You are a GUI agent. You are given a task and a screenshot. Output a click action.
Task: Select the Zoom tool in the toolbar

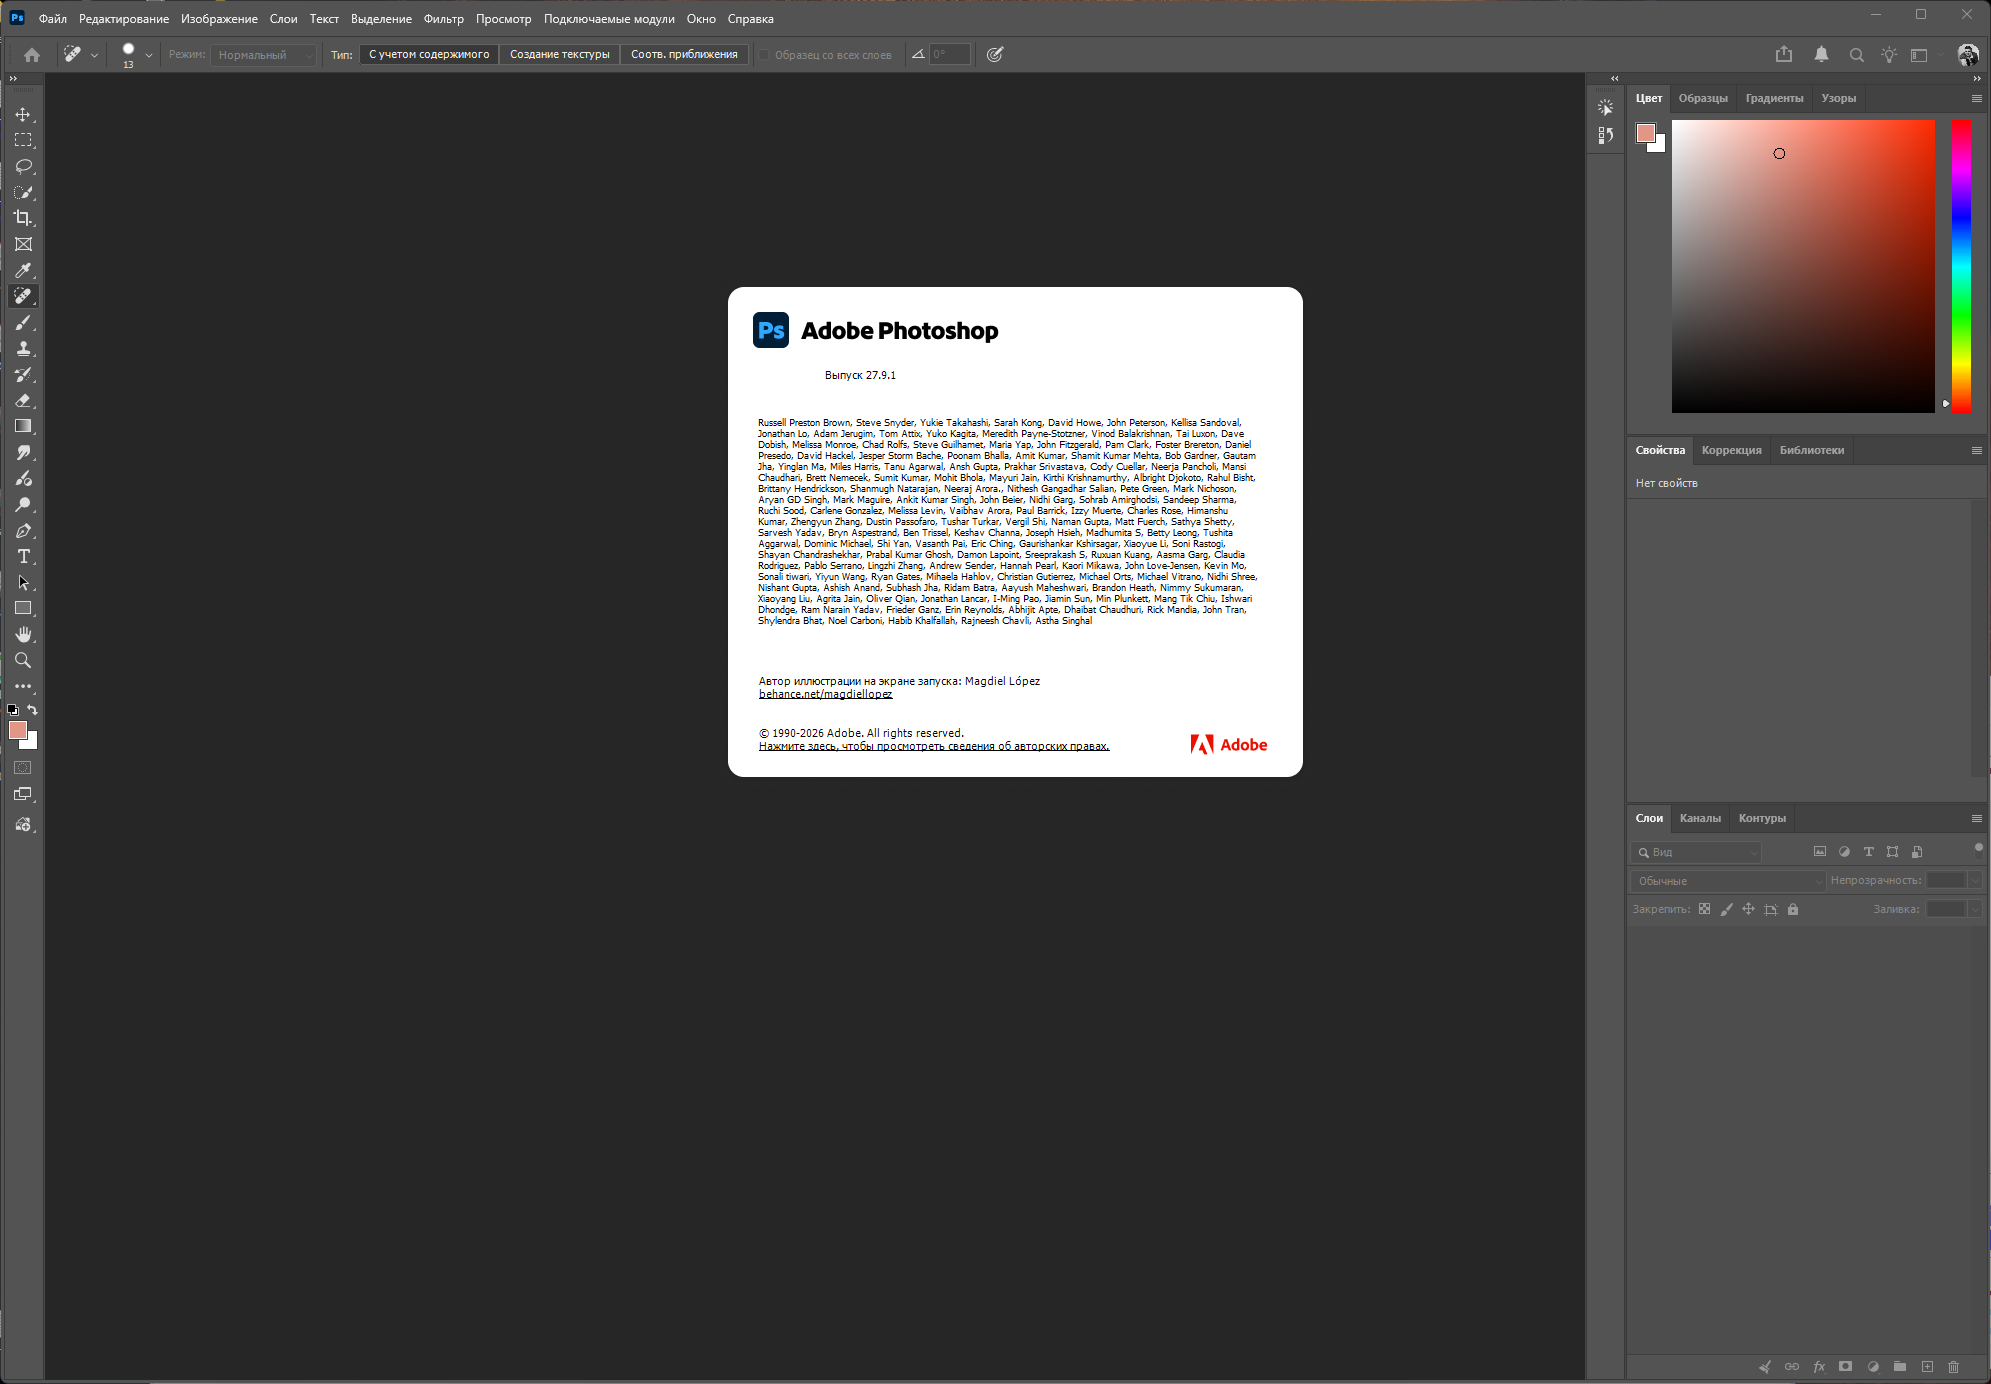(23, 660)
